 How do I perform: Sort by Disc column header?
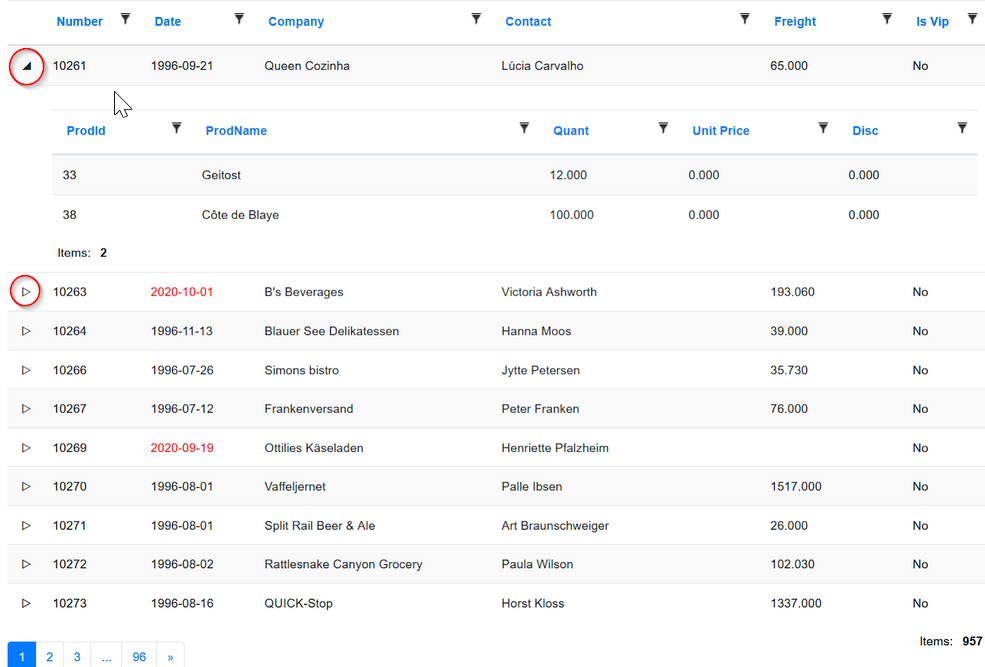(x=865, y=131)
